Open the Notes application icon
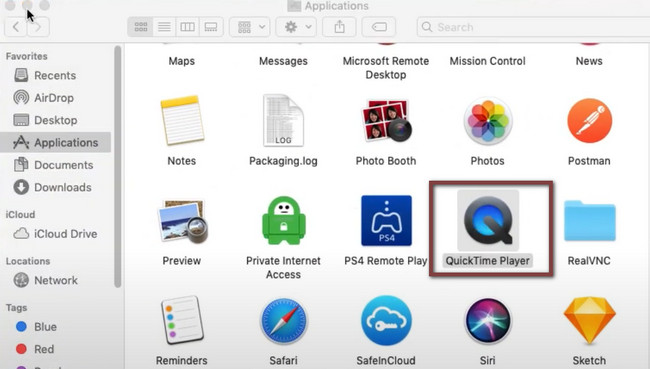Image resolution: width=650 pixels, height=369 pixels. 182,121
